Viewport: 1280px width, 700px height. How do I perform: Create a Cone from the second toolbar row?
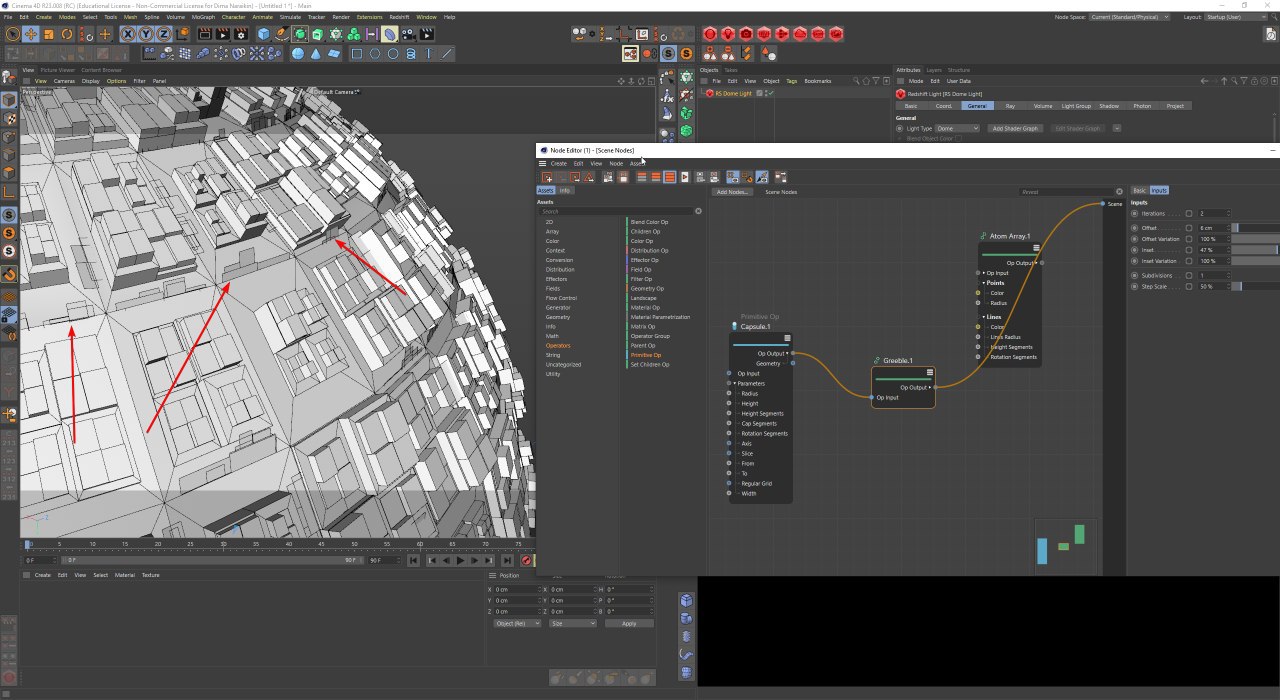coord(316,54)
